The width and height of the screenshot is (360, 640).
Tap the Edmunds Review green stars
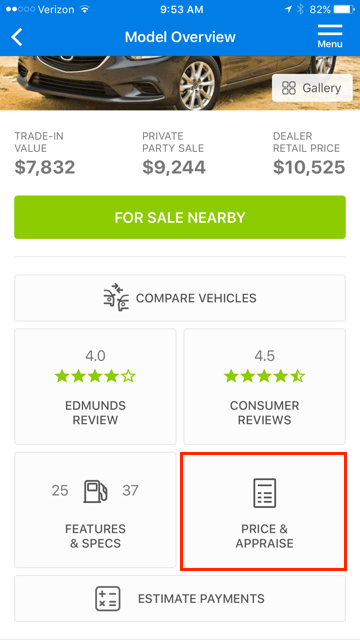point(95,376)
